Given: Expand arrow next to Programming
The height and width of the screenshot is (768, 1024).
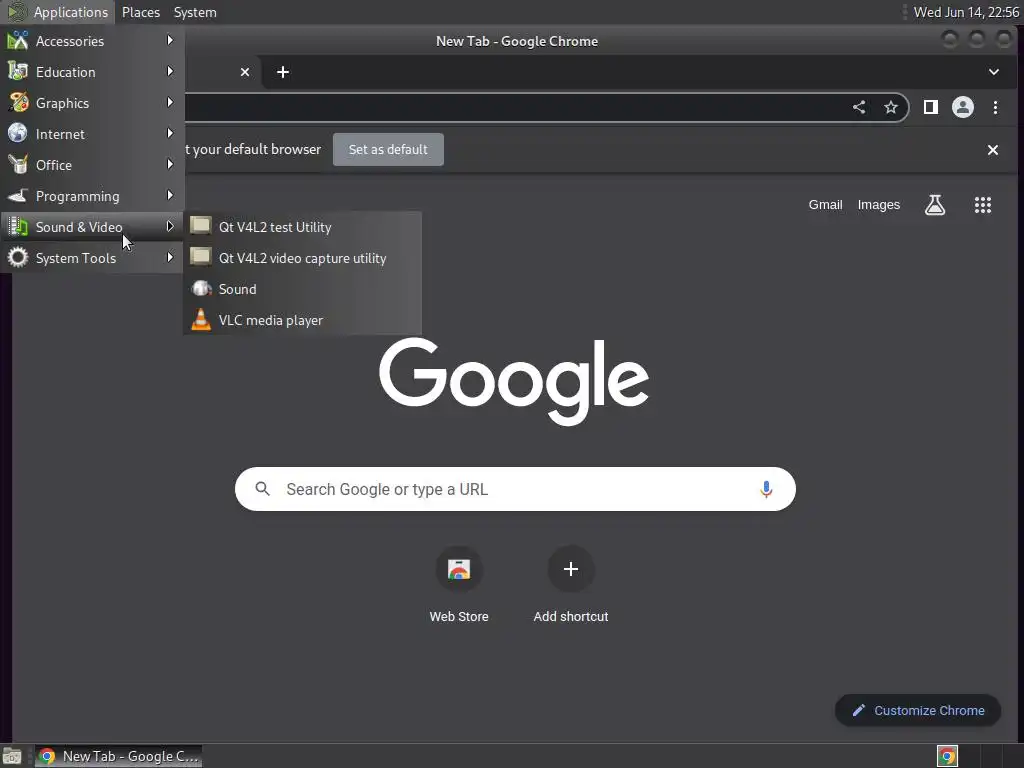Looking at the screenshot, I should [x=170, y=195].
